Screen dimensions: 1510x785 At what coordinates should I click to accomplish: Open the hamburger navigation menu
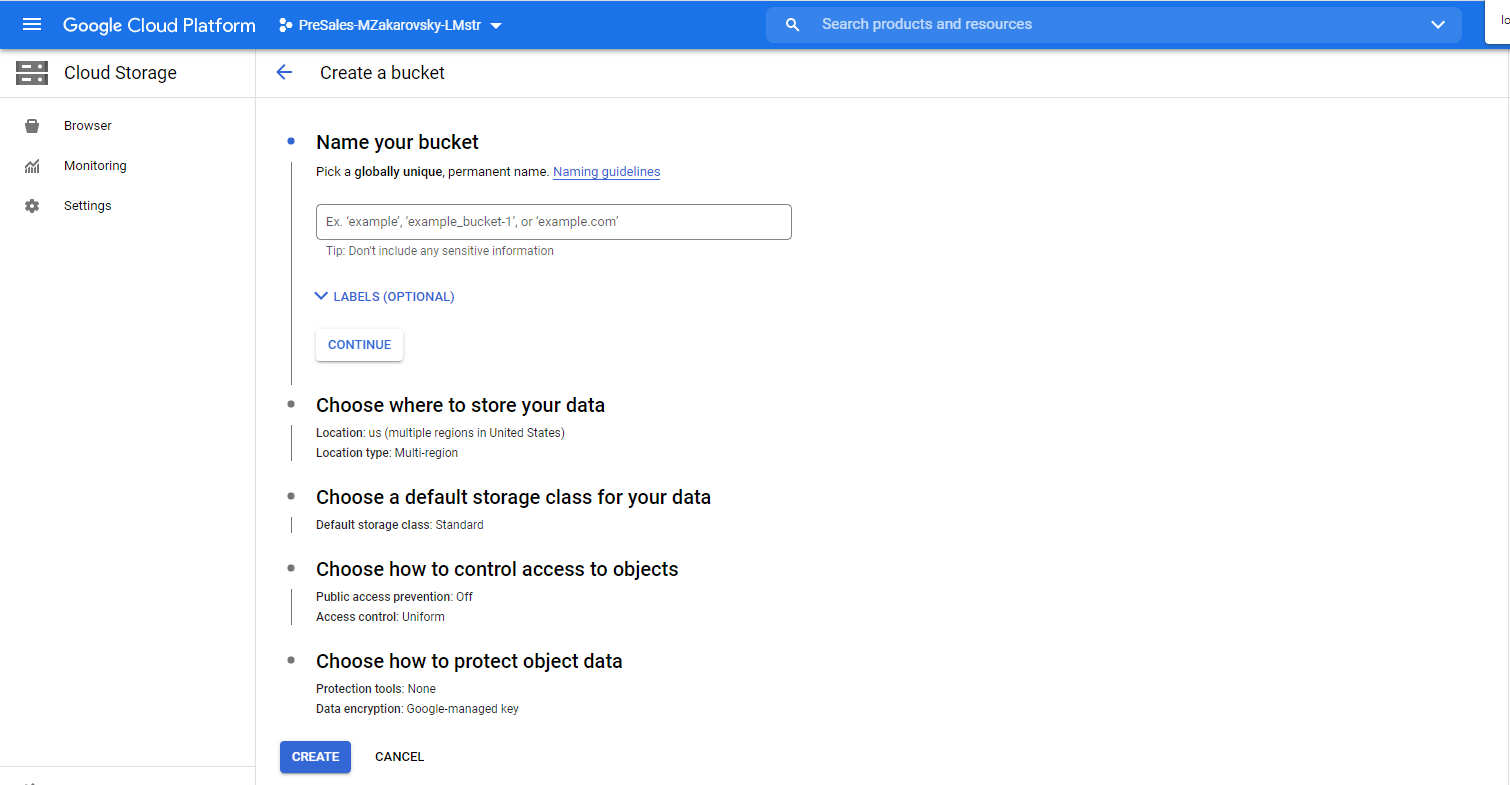pyautogui.click(x=32, y=25)
